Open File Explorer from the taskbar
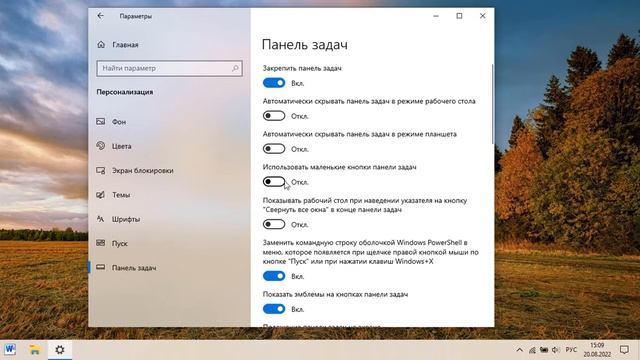The height and width of the screenshot is (360, 640). tap(35, 349)
